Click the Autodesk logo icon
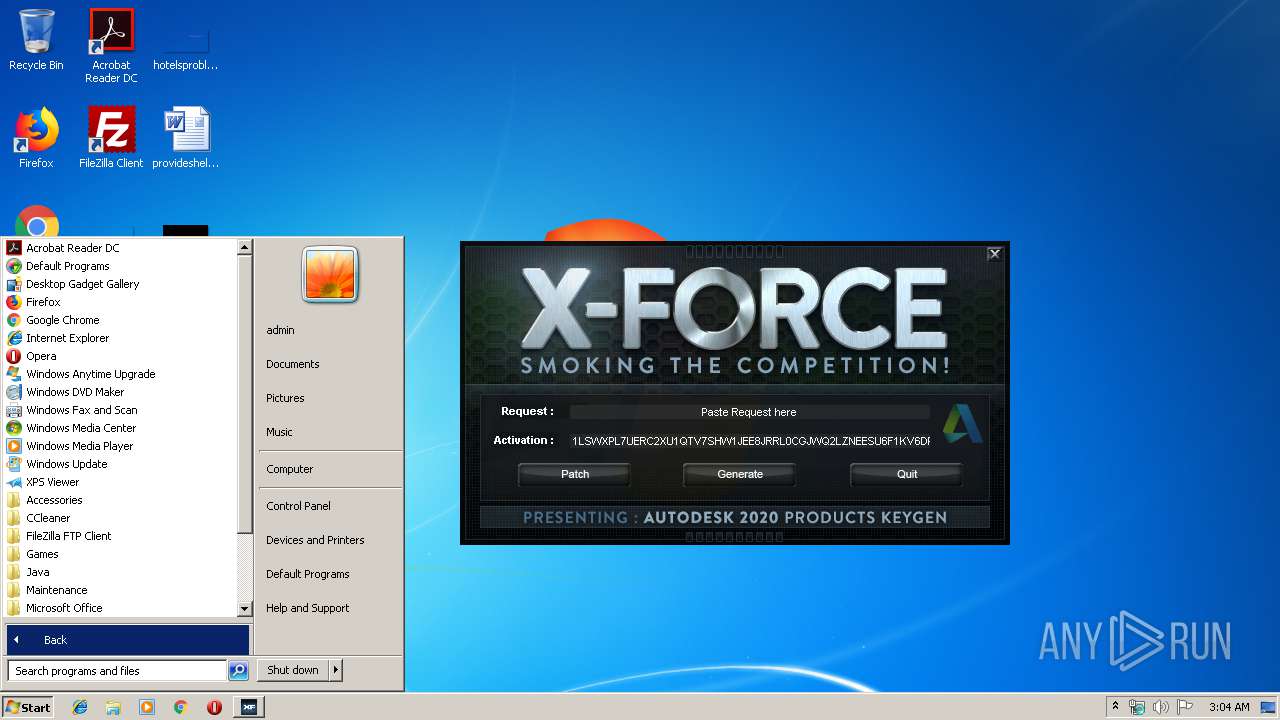1280x720 pixels. coord(962,424)
